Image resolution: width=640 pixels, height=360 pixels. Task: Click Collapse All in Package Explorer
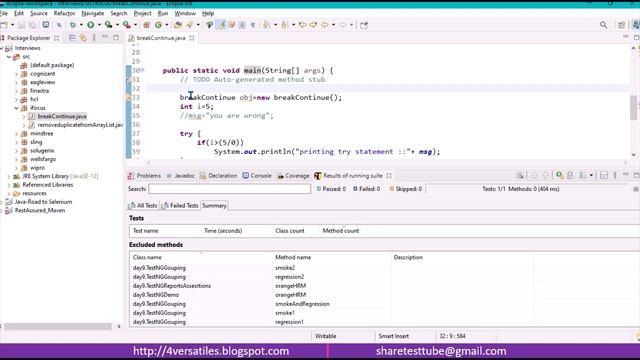click(x=72, y=38)
